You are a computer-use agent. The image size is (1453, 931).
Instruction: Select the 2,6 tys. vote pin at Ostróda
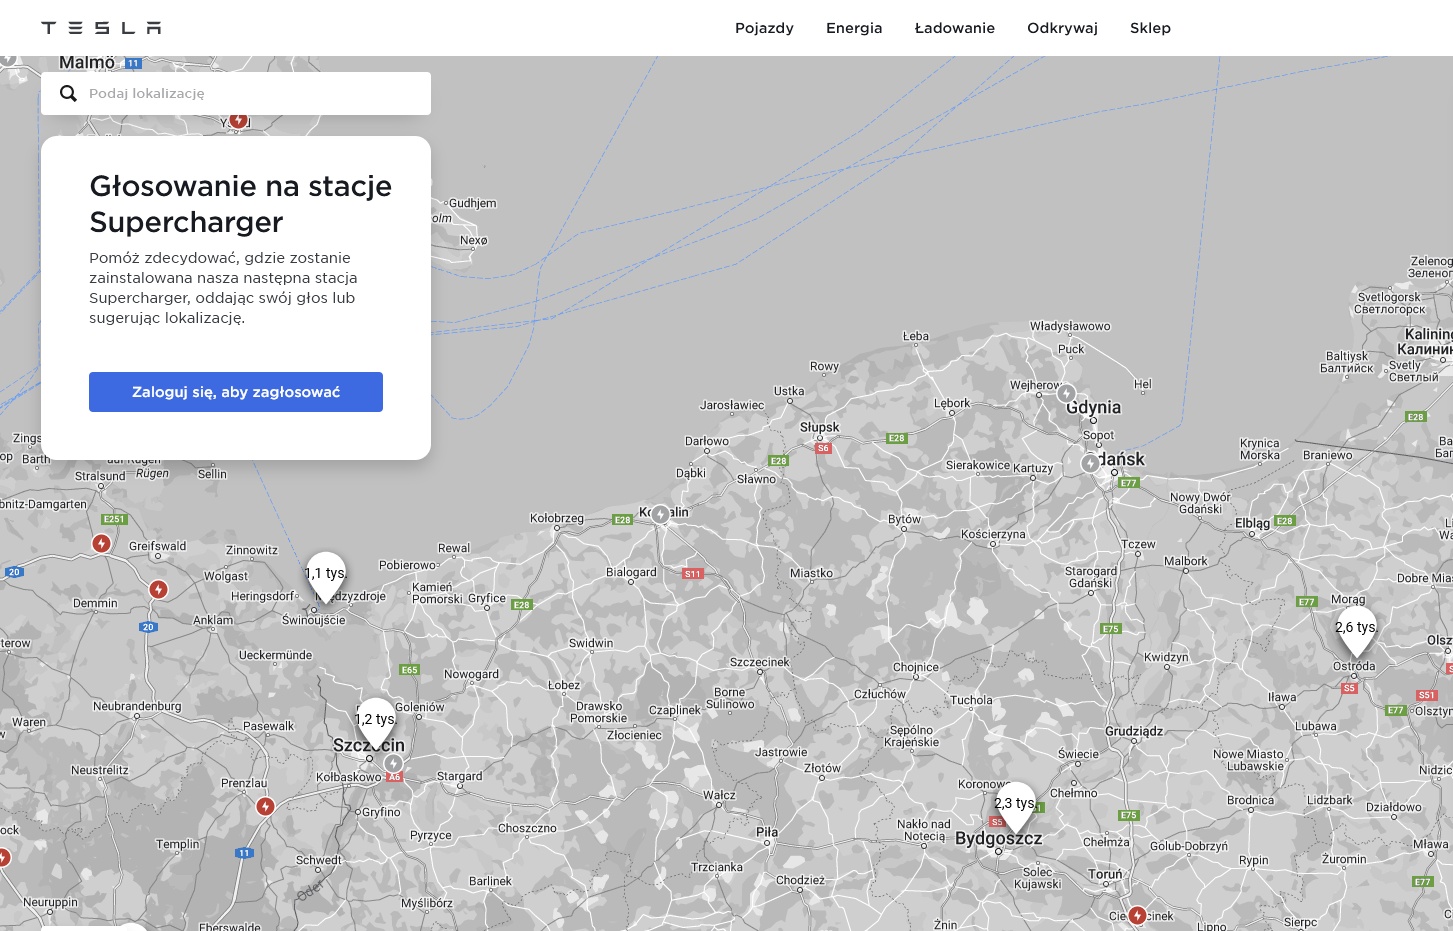tap(1356, 631)
